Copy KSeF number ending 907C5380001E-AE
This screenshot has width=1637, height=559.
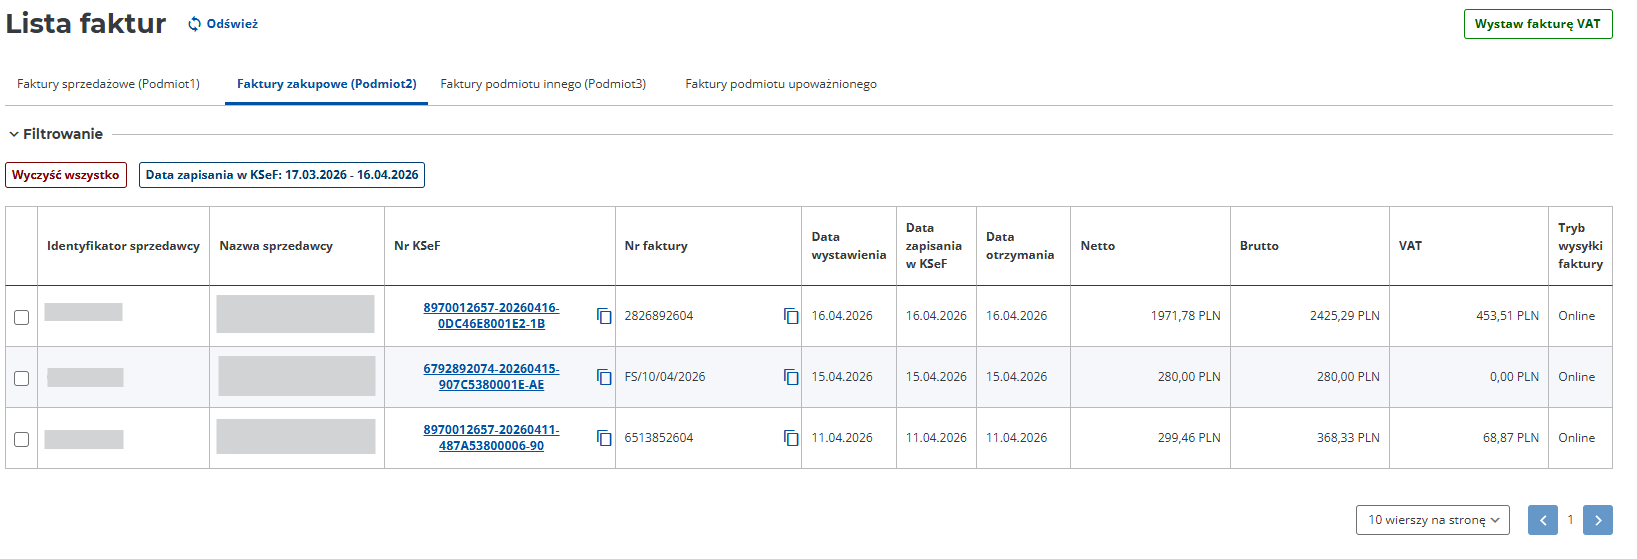click(x=604, y=377)
